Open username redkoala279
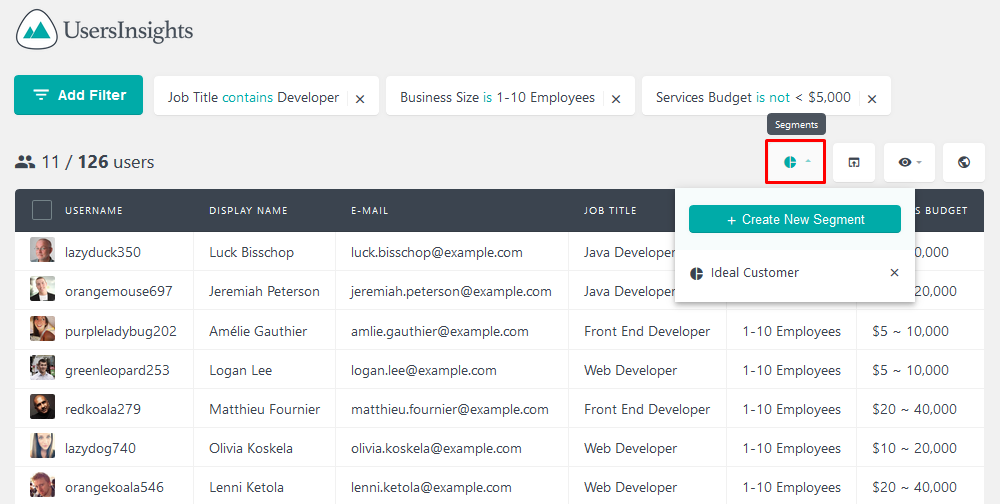Viewport: 1000px width, 504px height. tap(103, 410)
